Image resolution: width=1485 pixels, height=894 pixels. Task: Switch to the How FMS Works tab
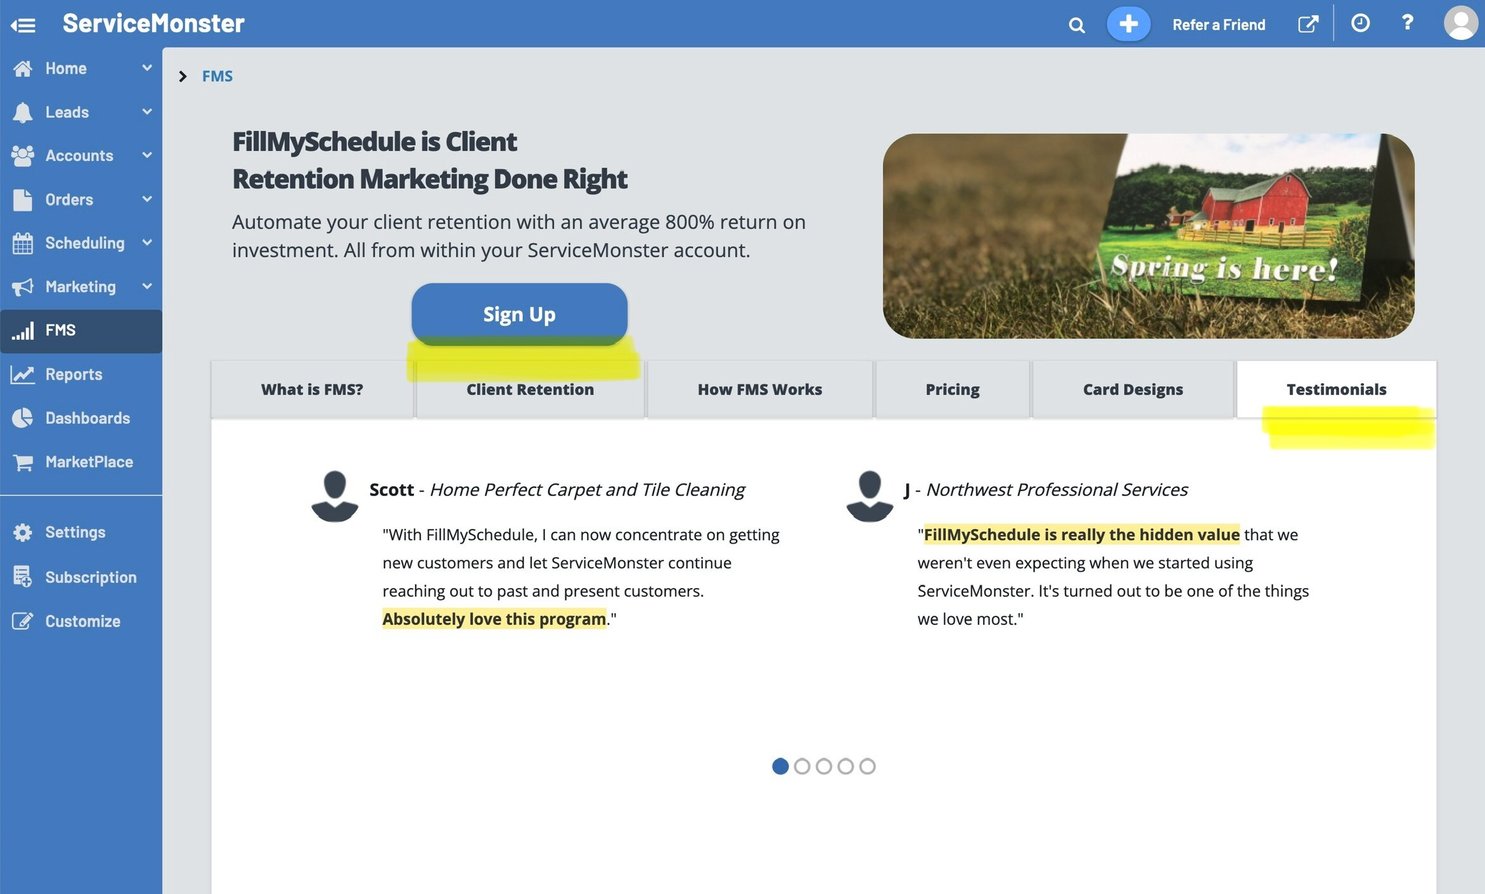point(760,389)
